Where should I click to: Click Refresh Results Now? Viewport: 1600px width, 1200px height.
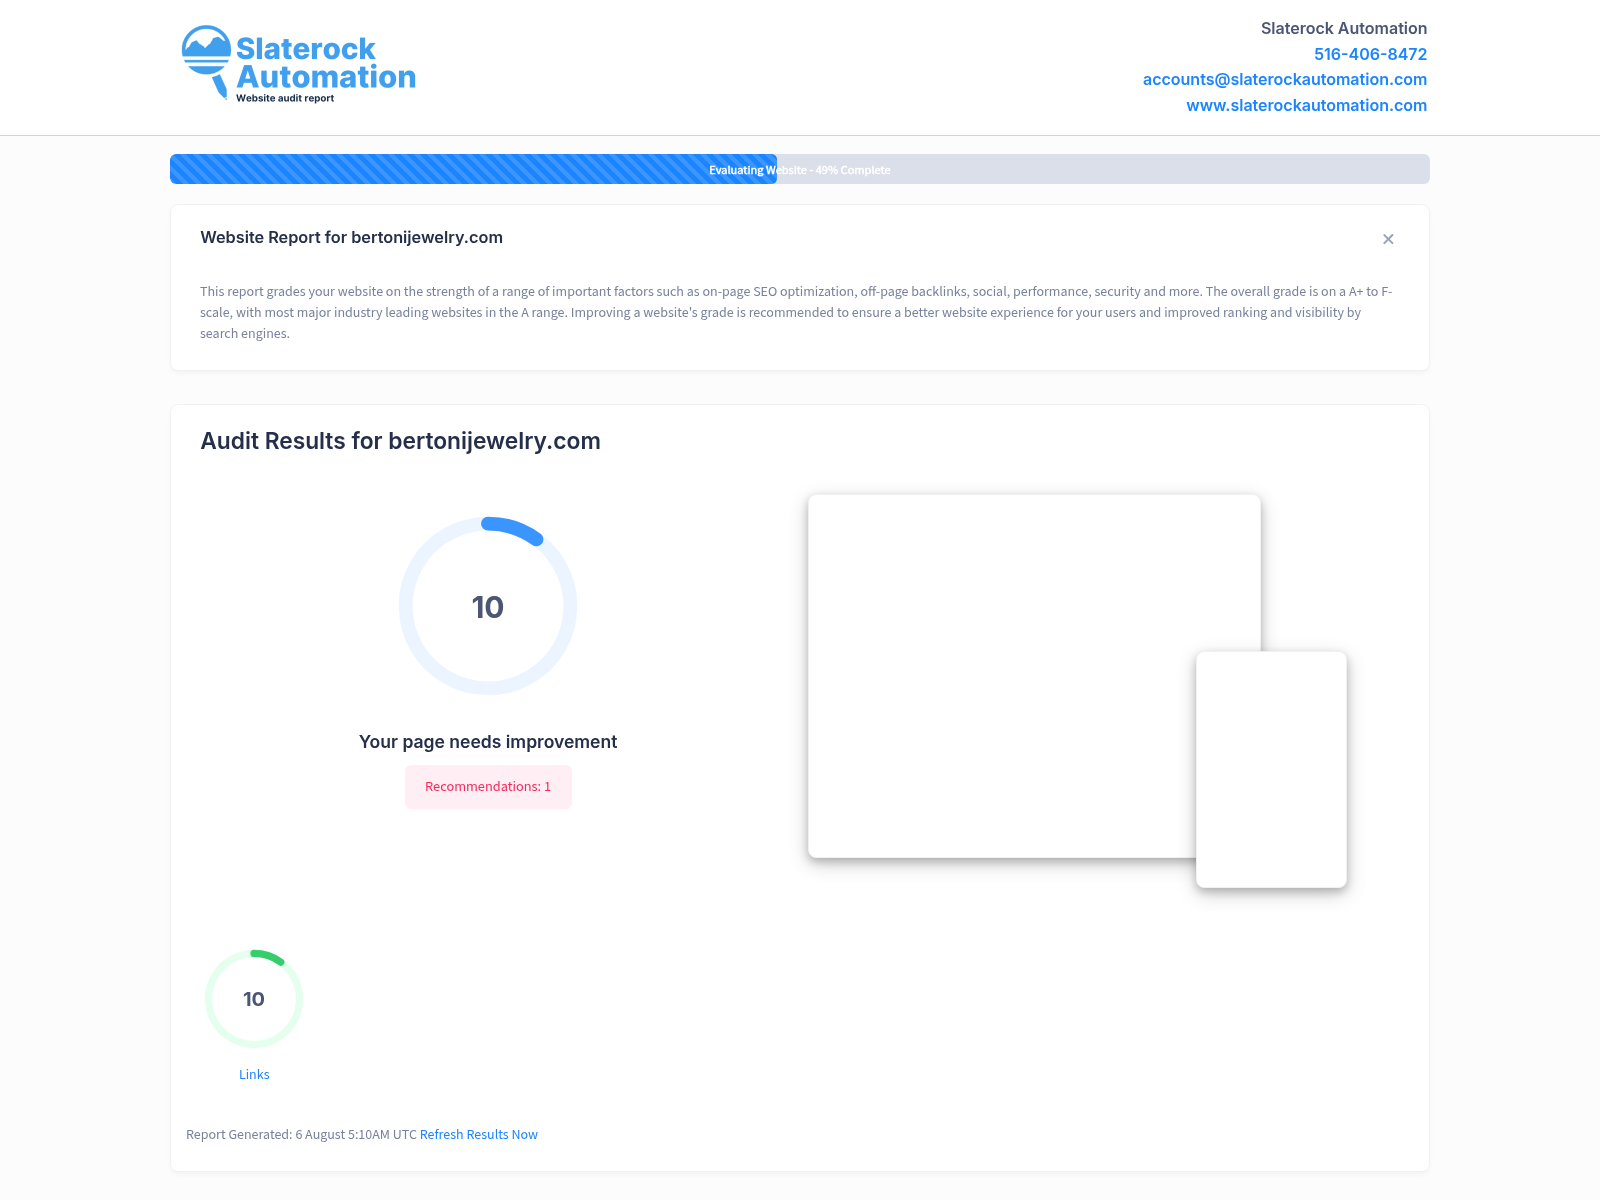[478, 1134]
